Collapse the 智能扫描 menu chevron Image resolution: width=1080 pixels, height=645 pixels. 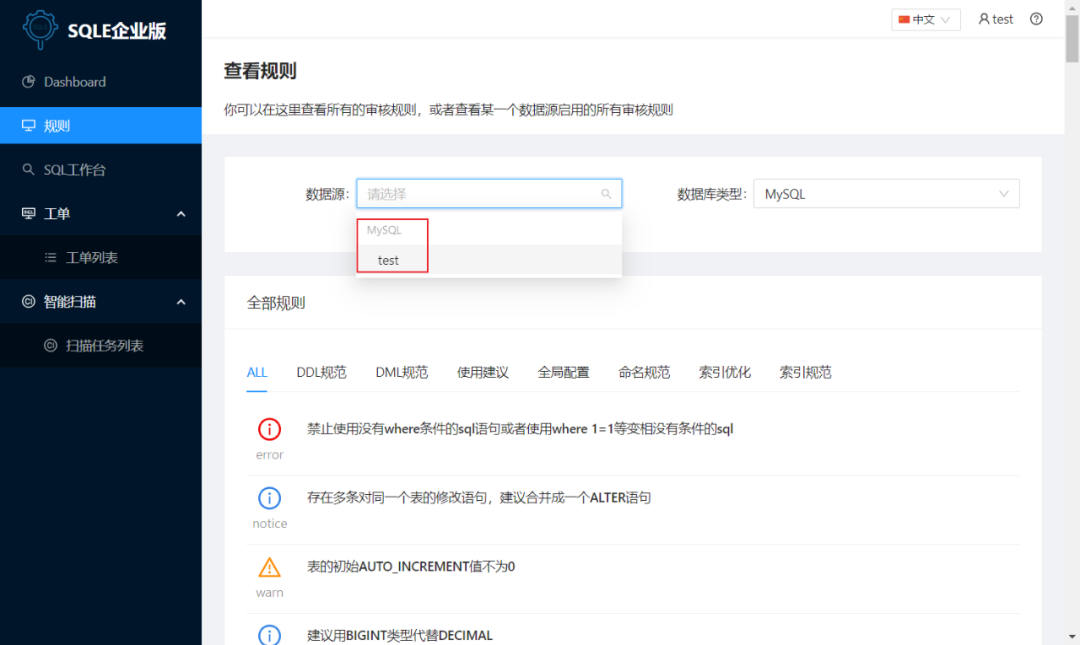181,302
